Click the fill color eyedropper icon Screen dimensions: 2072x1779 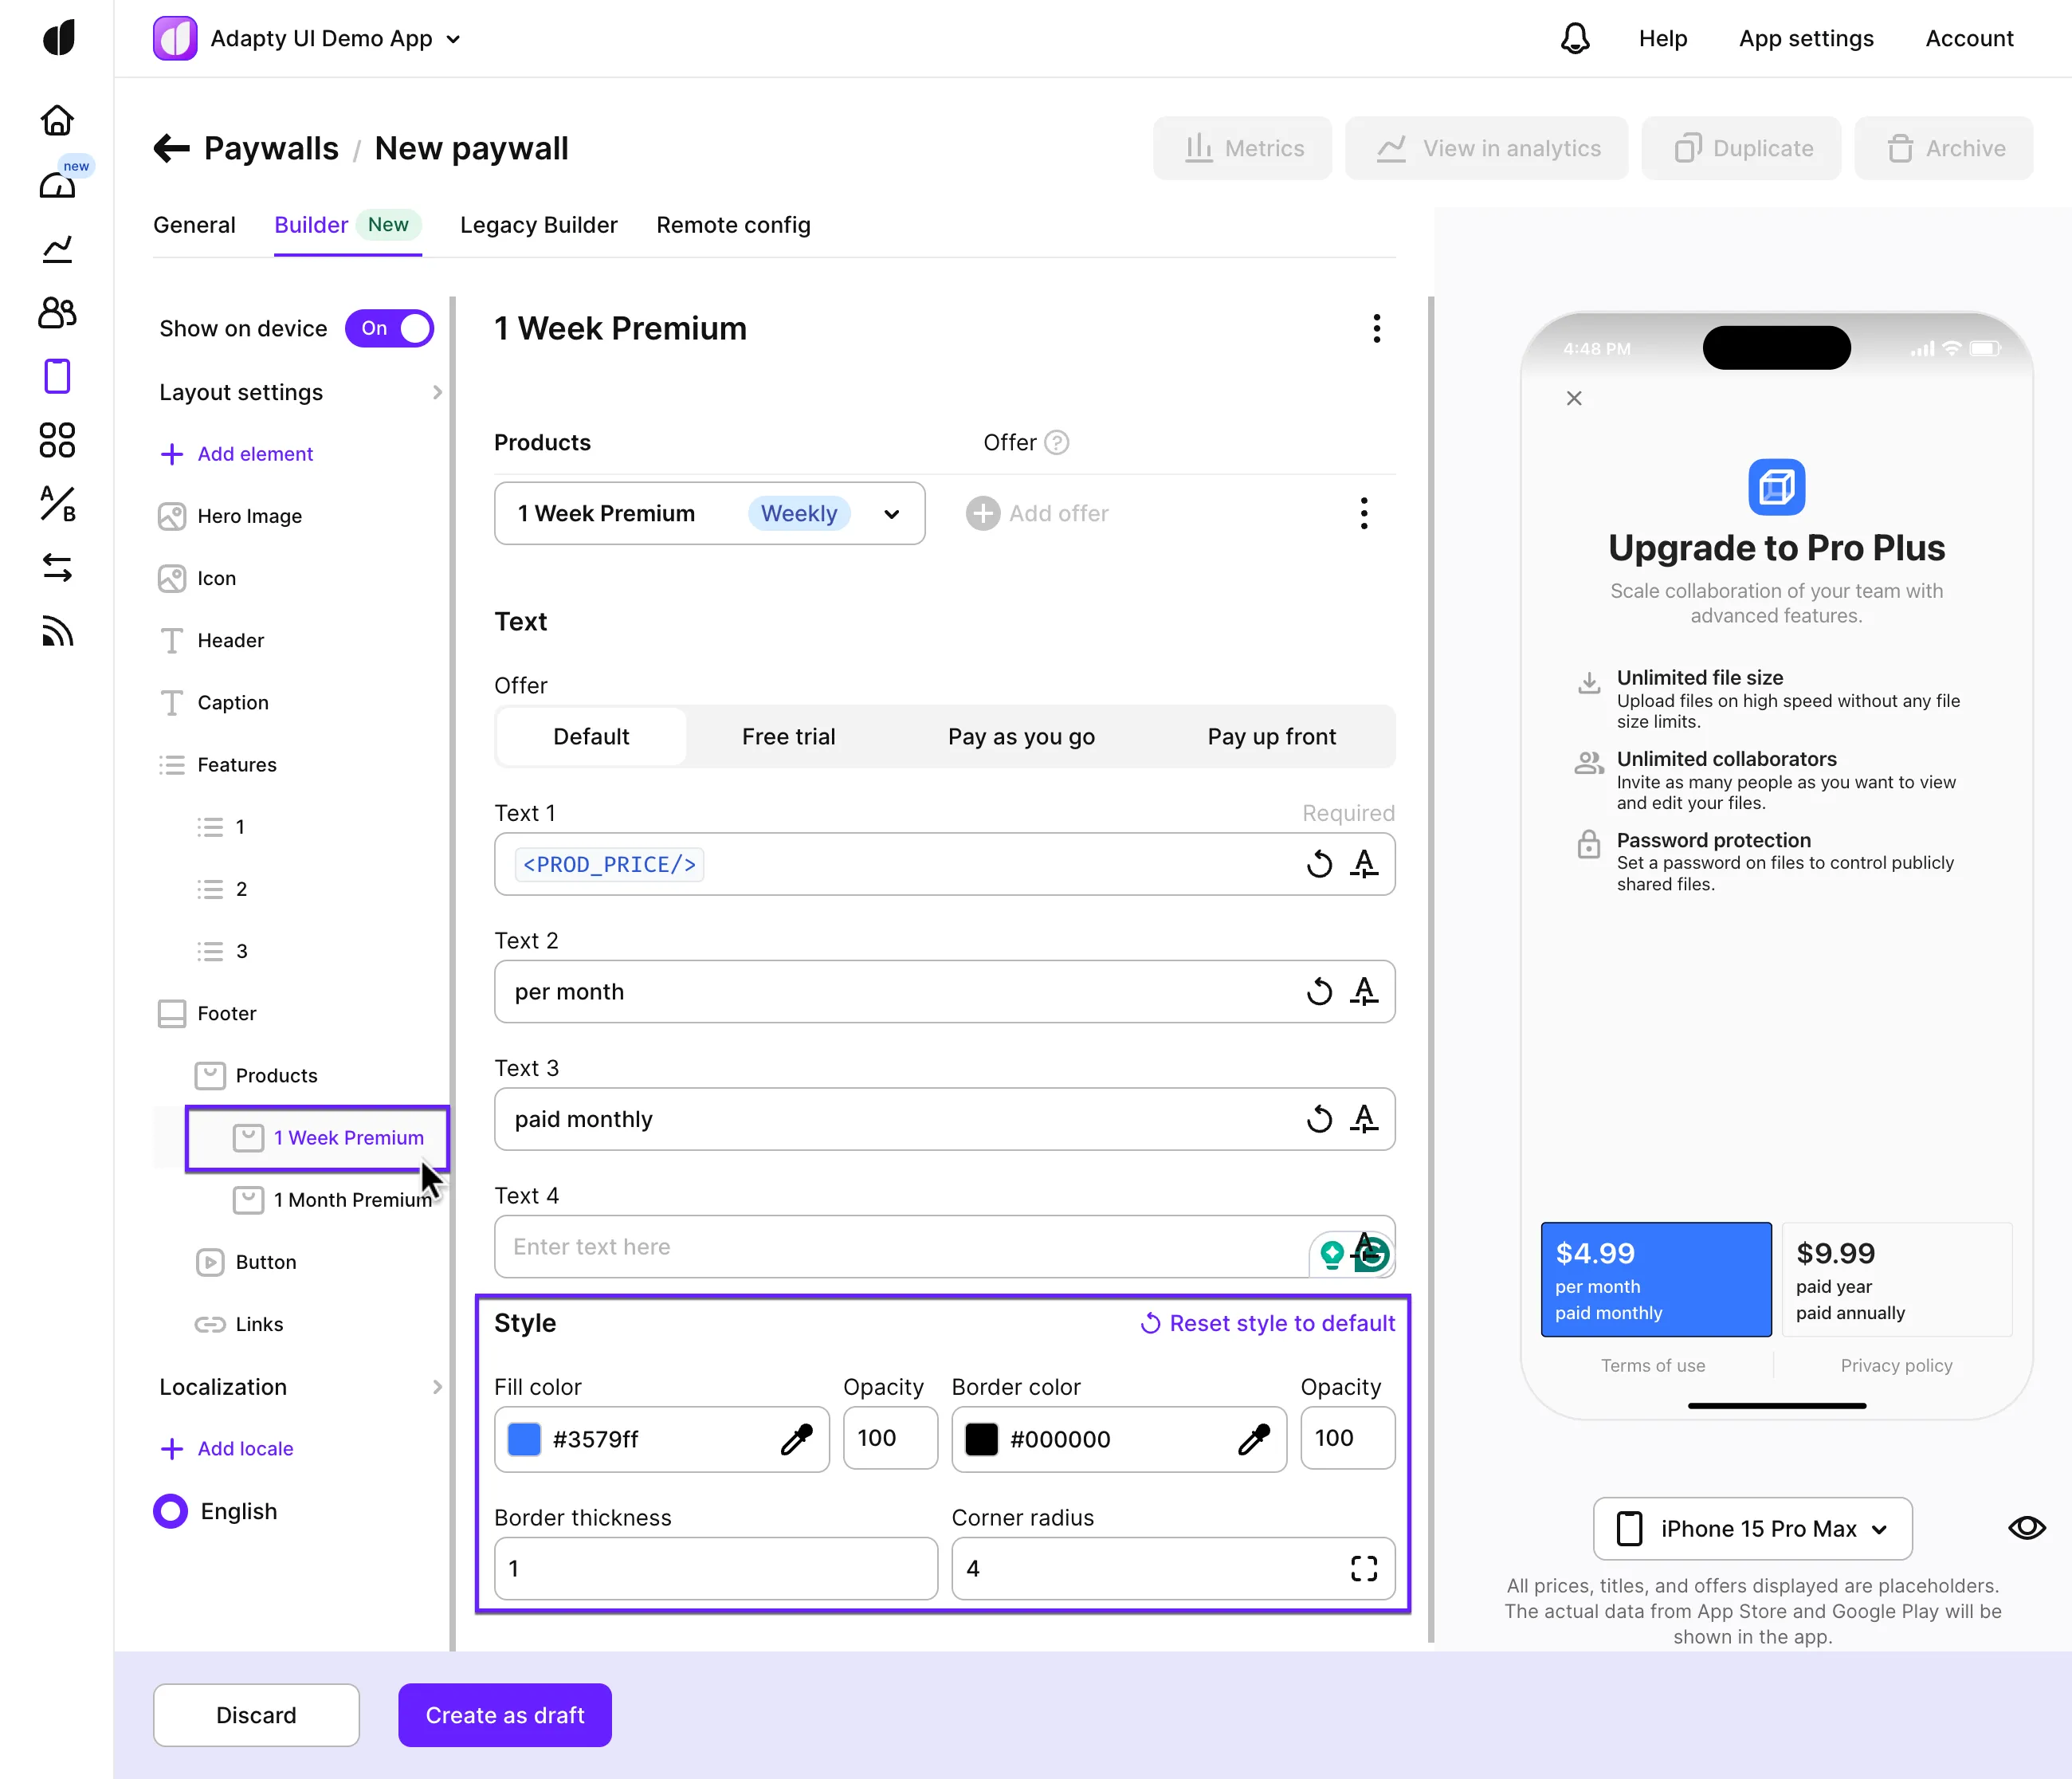(796, 1439)
